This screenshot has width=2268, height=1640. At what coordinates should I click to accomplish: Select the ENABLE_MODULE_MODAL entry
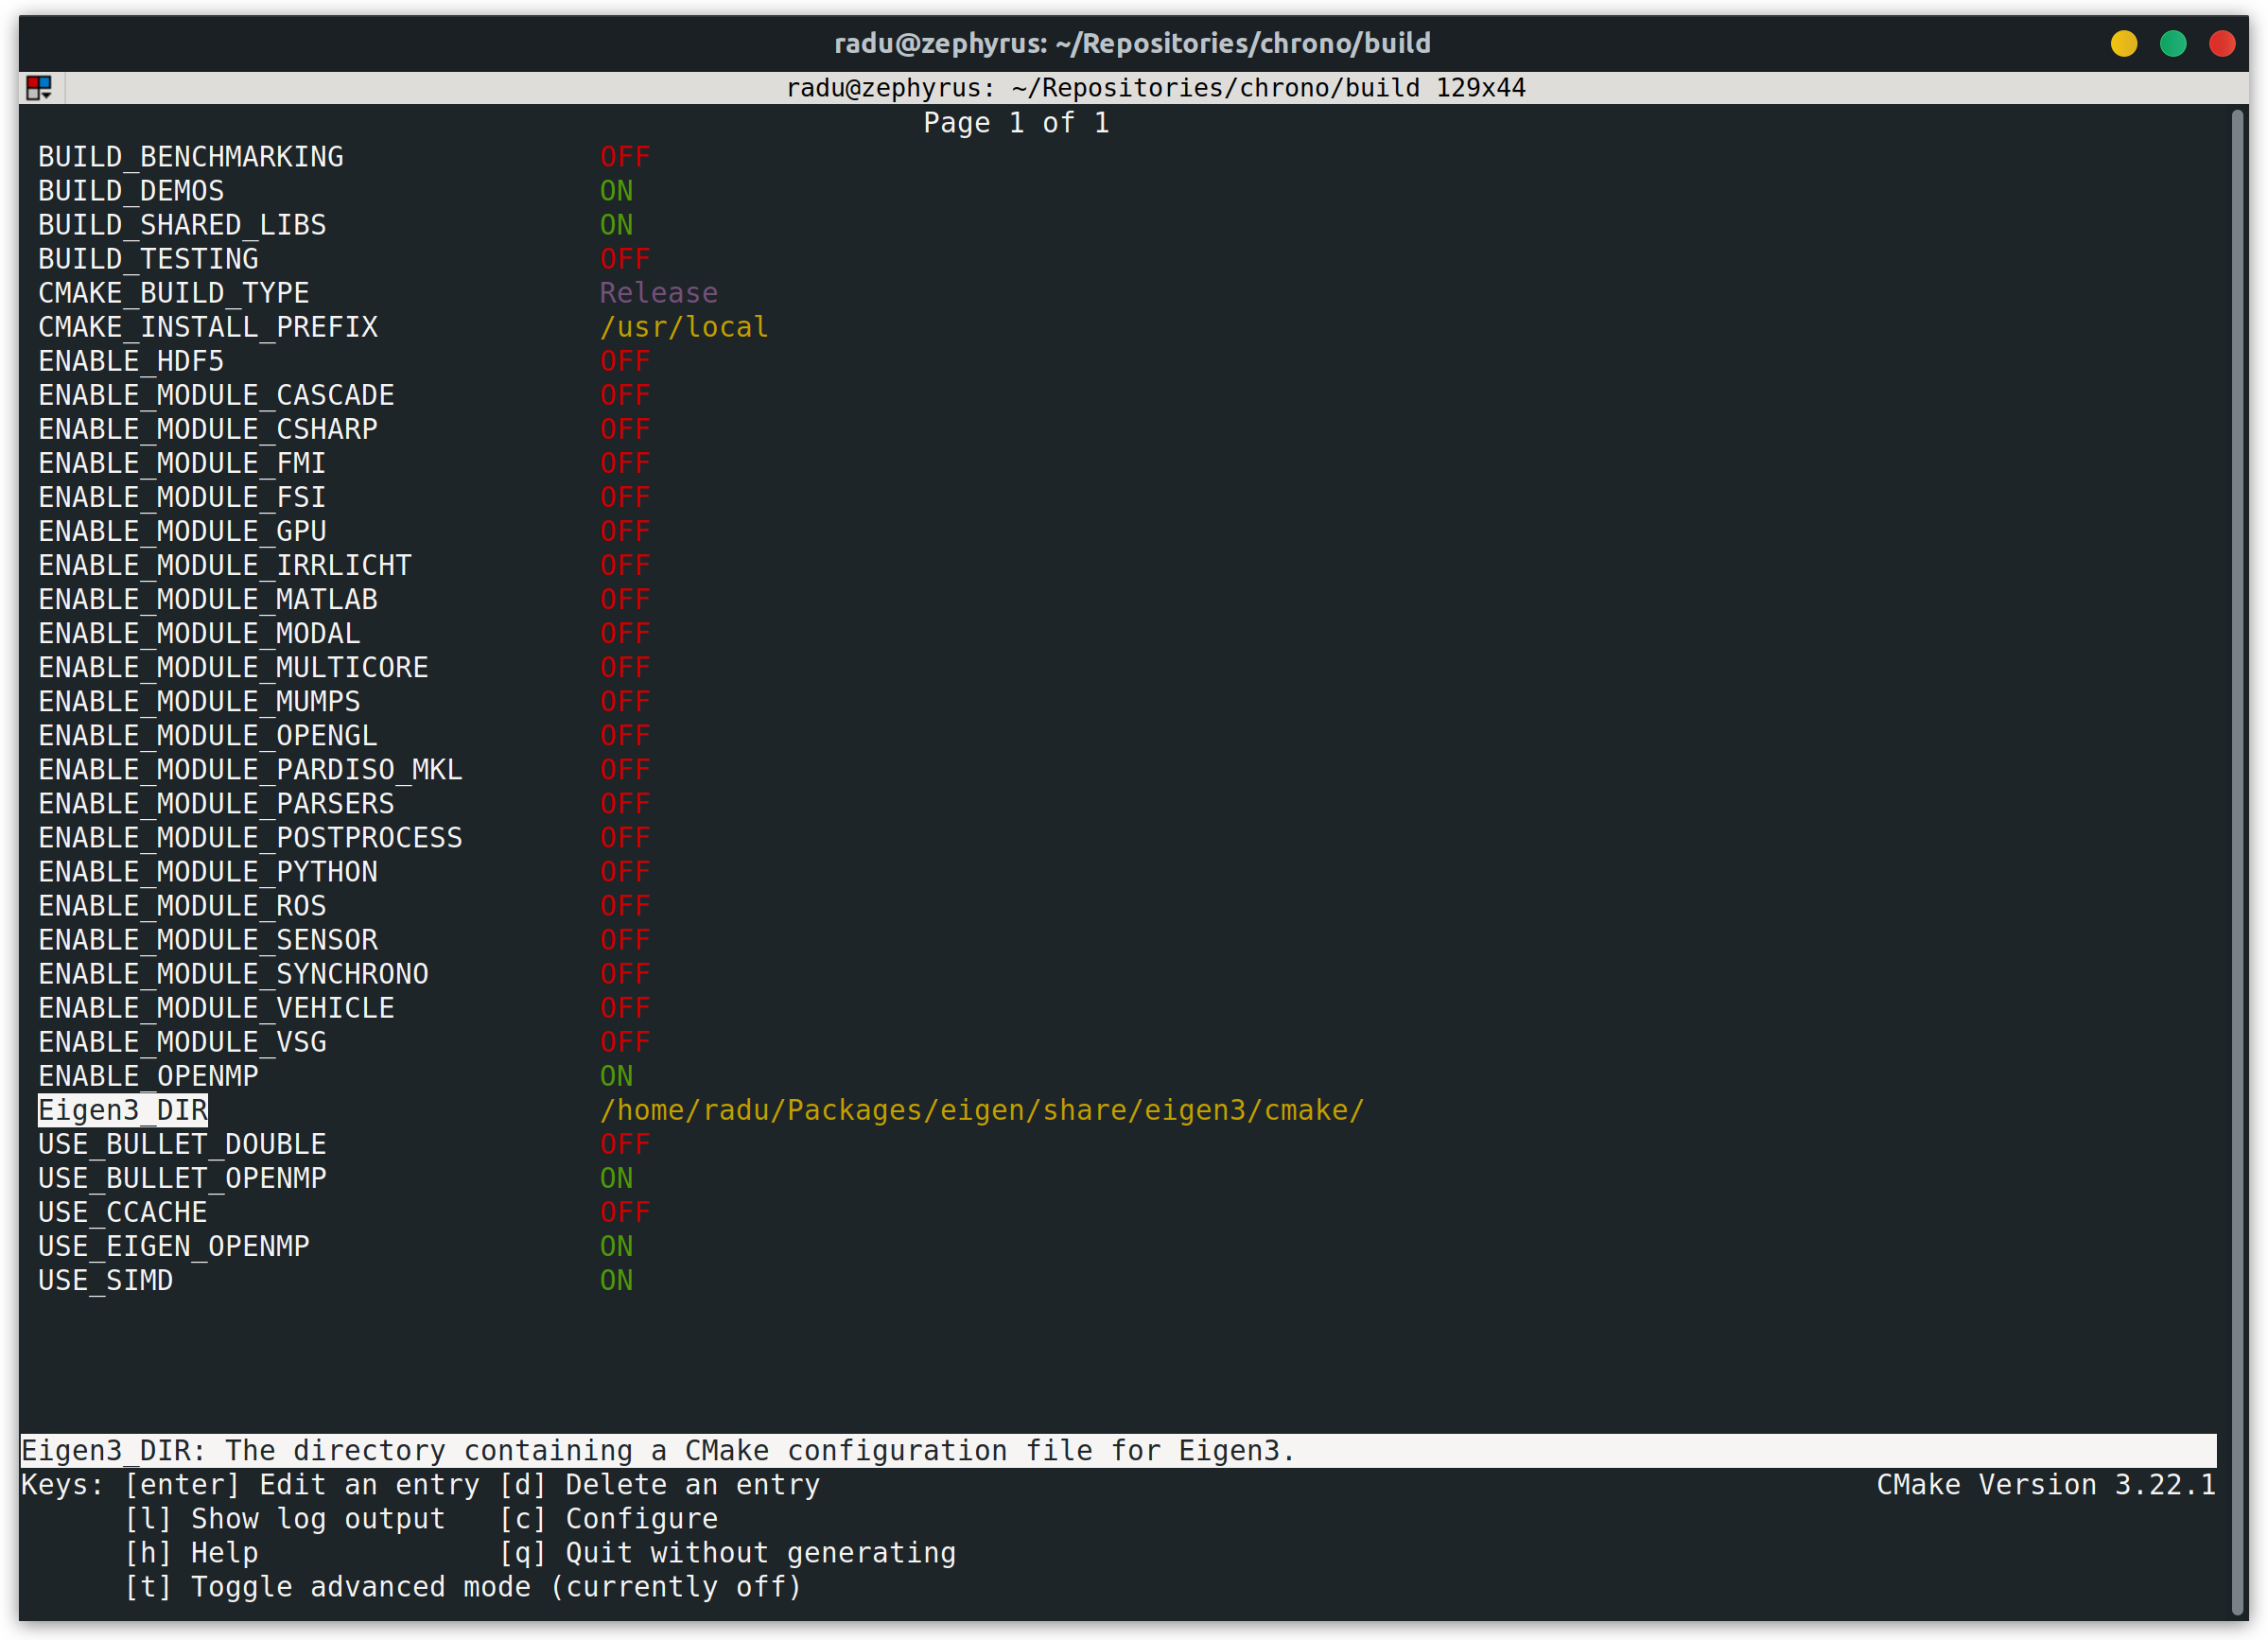[199, 633]
